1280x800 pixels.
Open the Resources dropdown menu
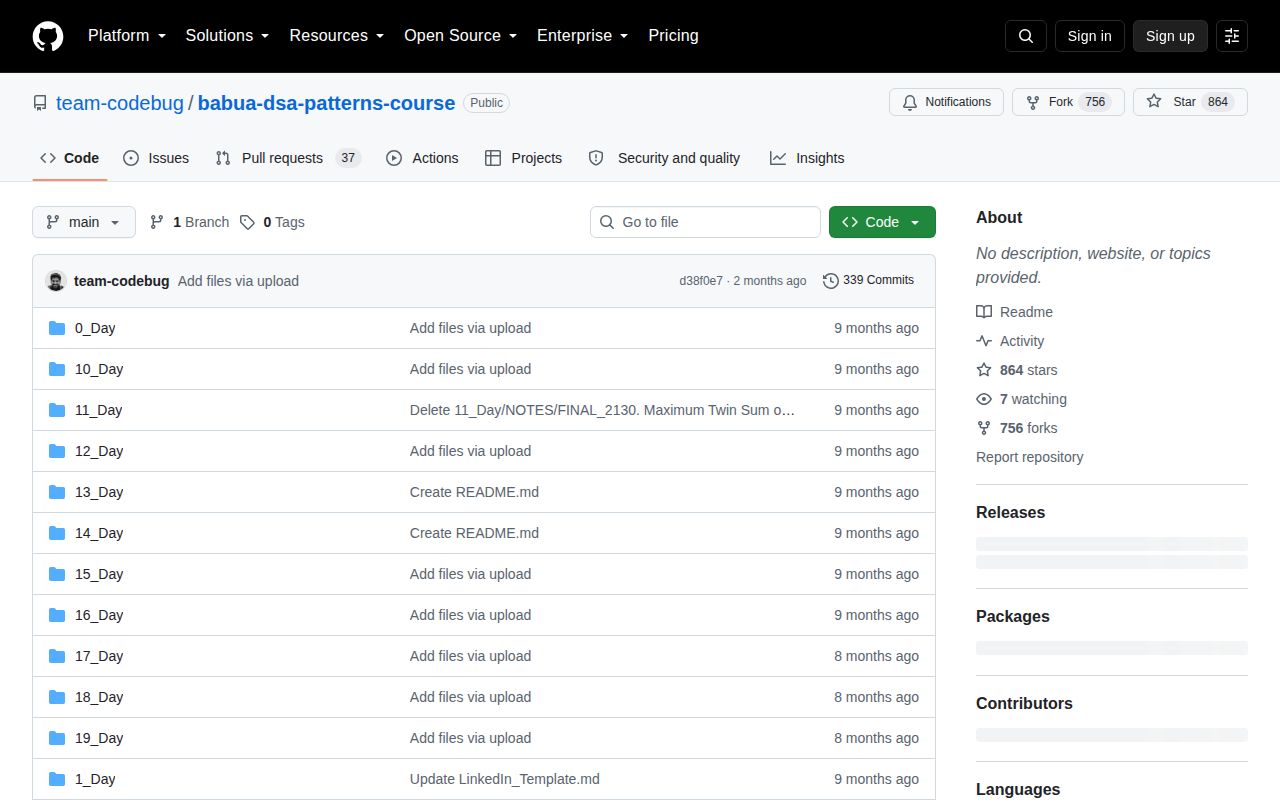337,36
